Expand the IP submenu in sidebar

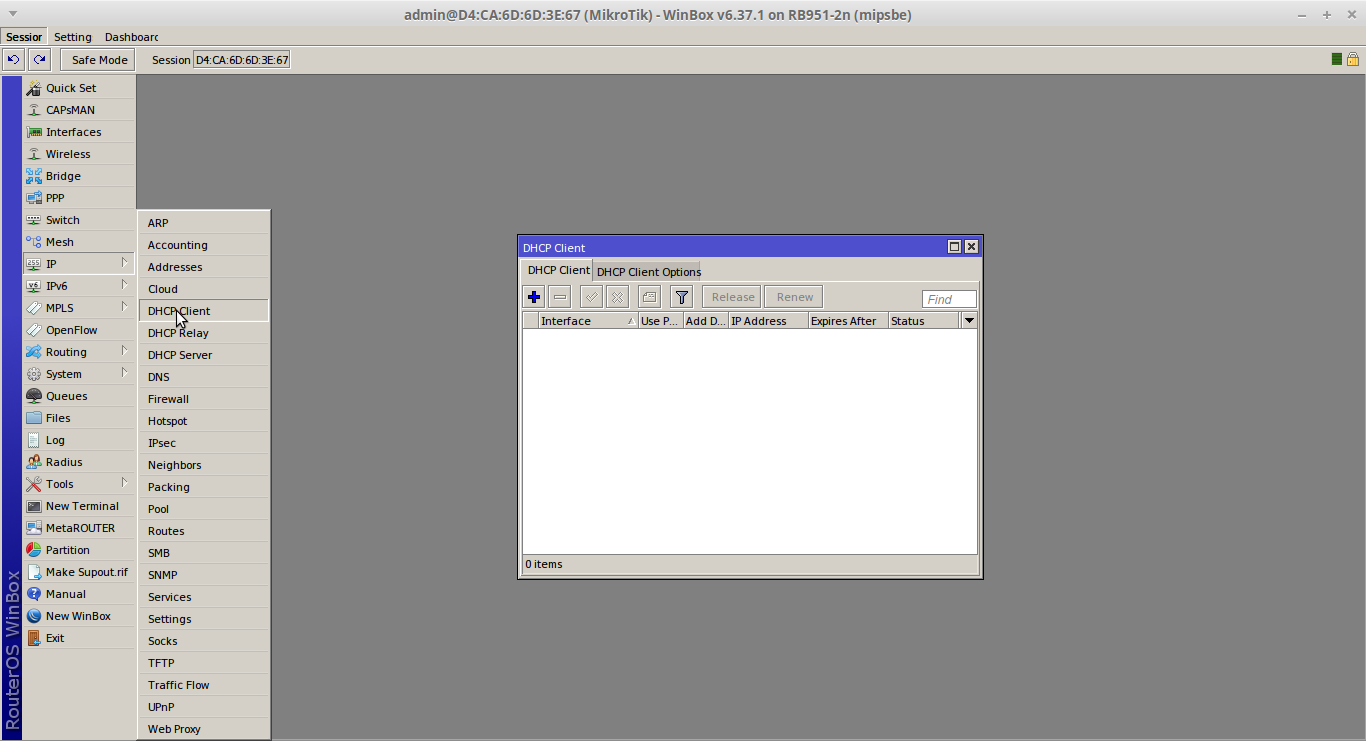[79, 264]
